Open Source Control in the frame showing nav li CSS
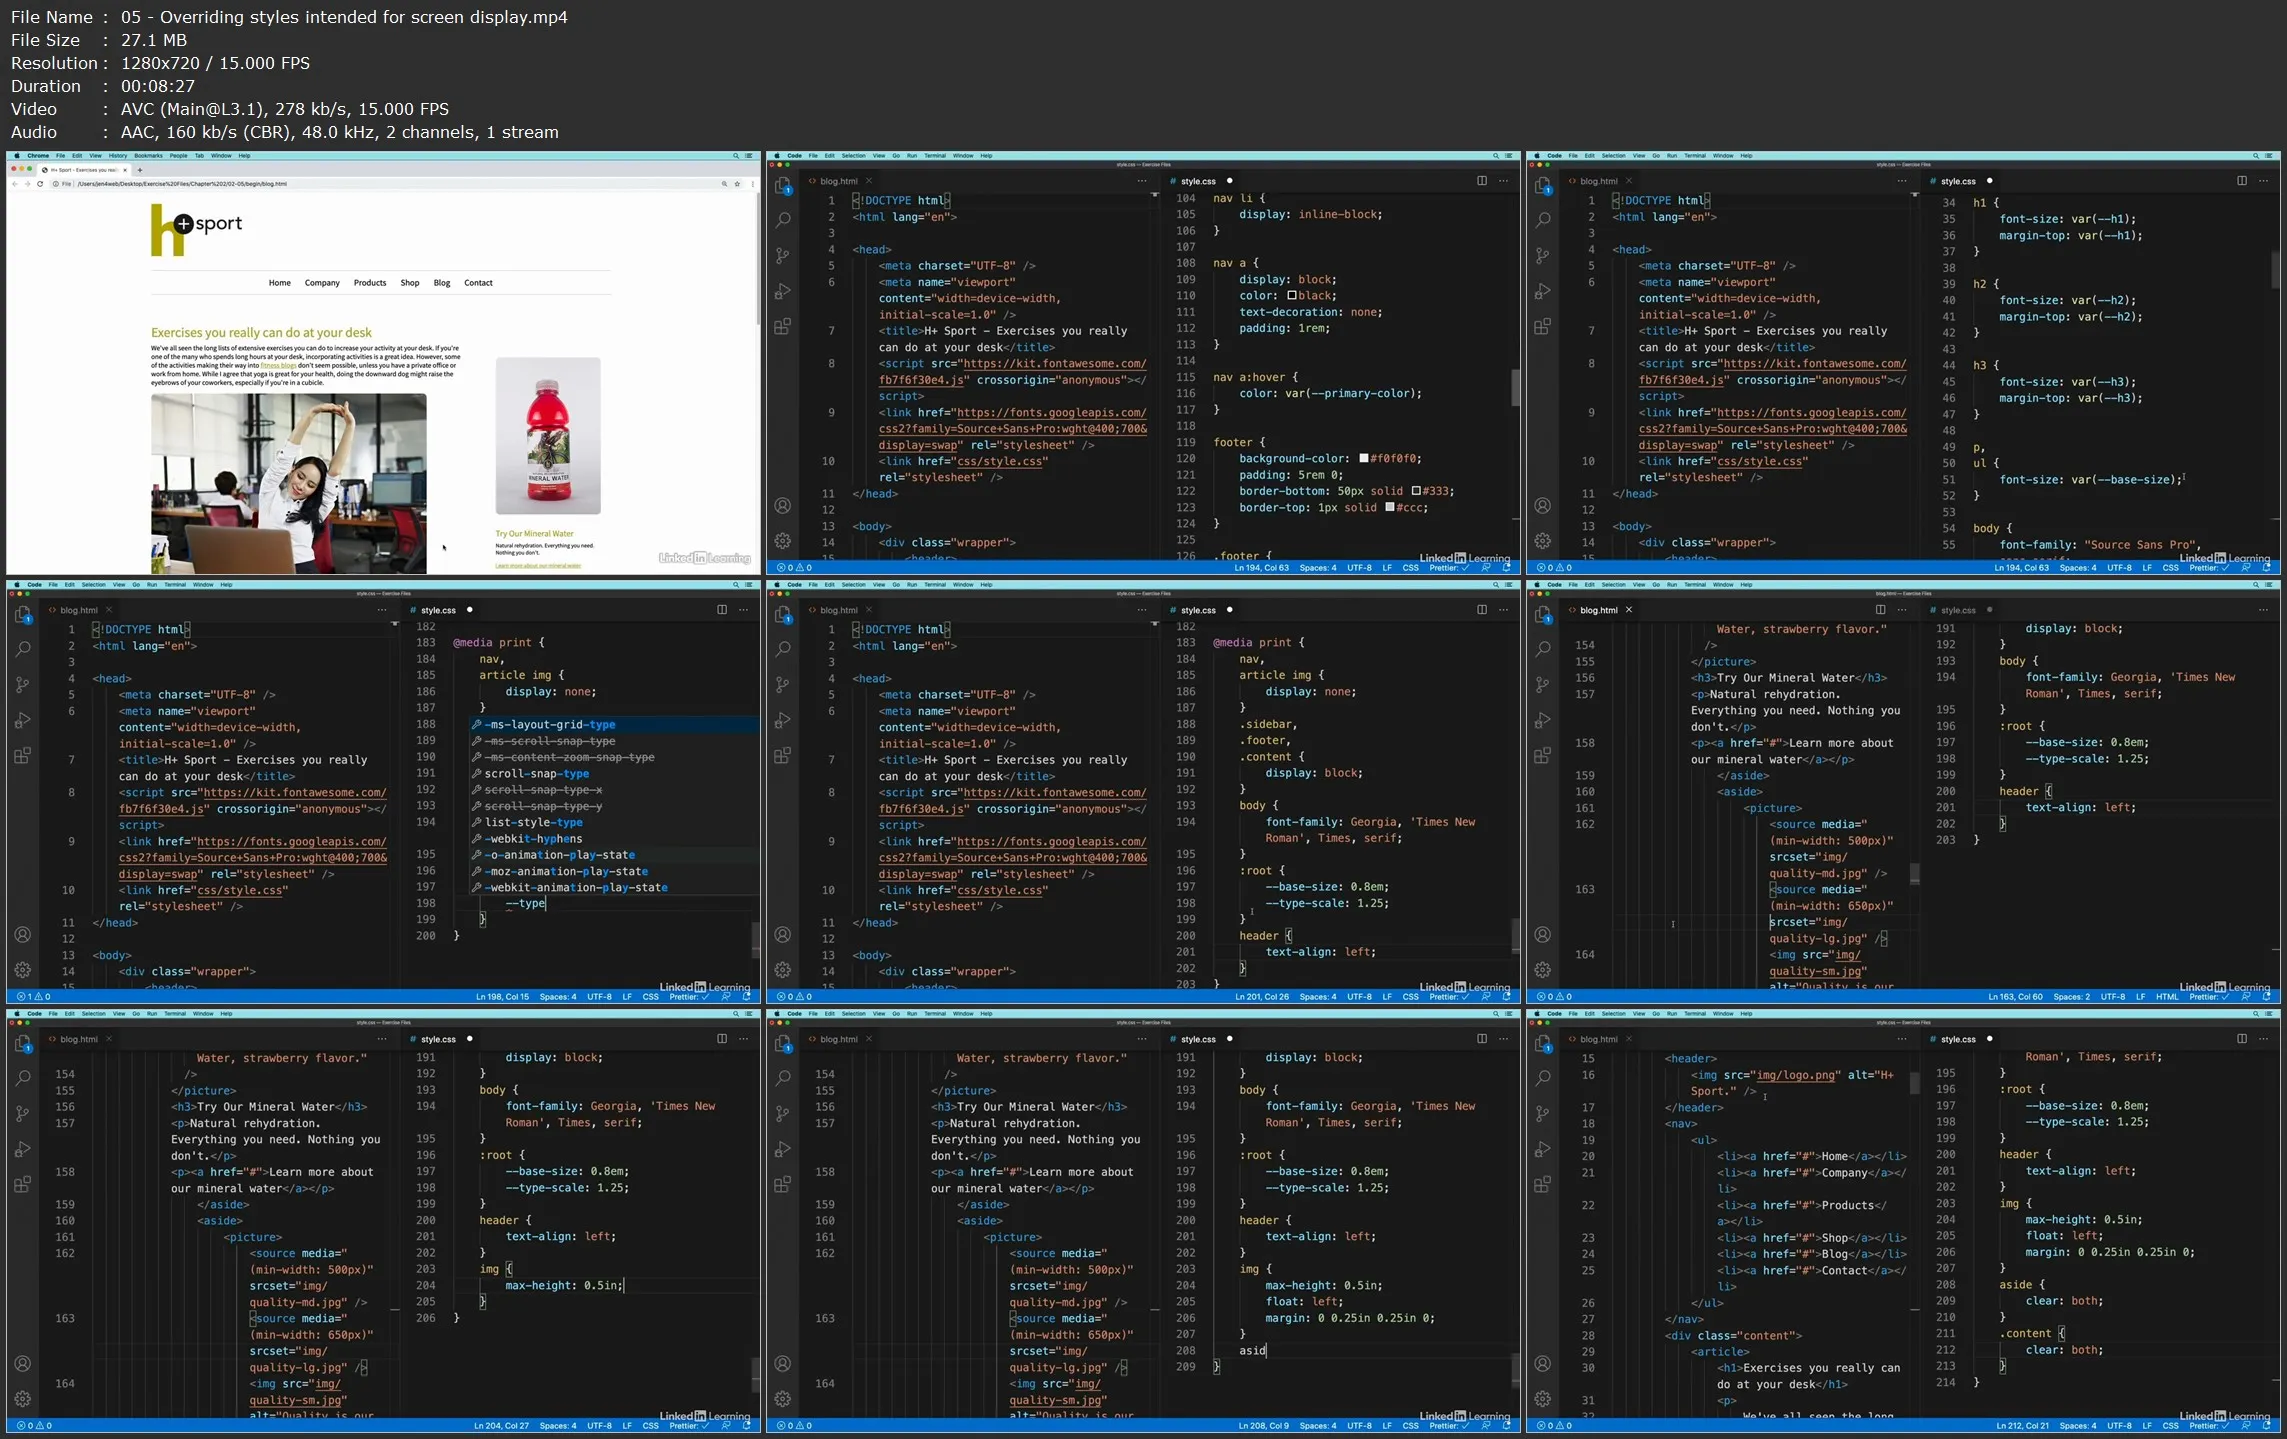2287x1439 pixels. [783, 256]
